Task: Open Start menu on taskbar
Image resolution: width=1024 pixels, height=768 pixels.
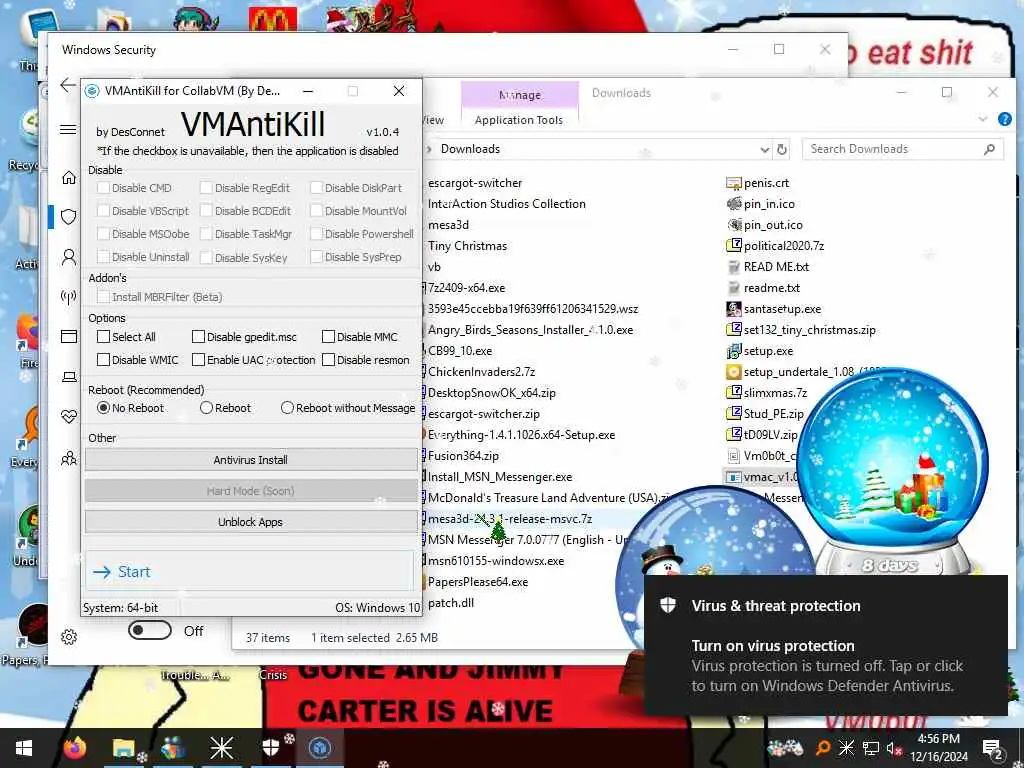Action: coord(24,748)
